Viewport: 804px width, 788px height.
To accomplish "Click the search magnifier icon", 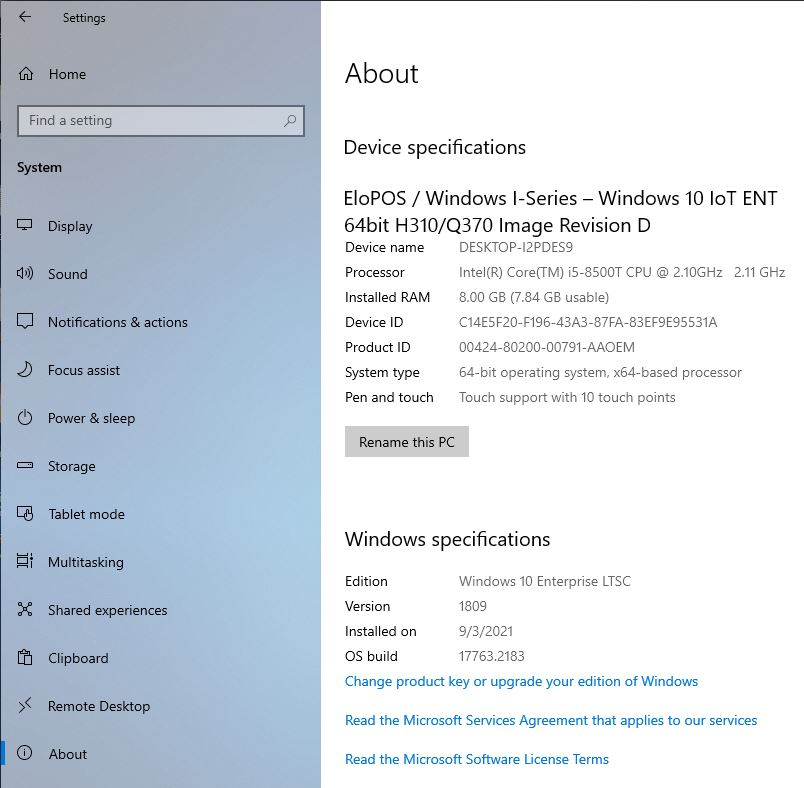I will pyautogui.click(x=290, y=120).
